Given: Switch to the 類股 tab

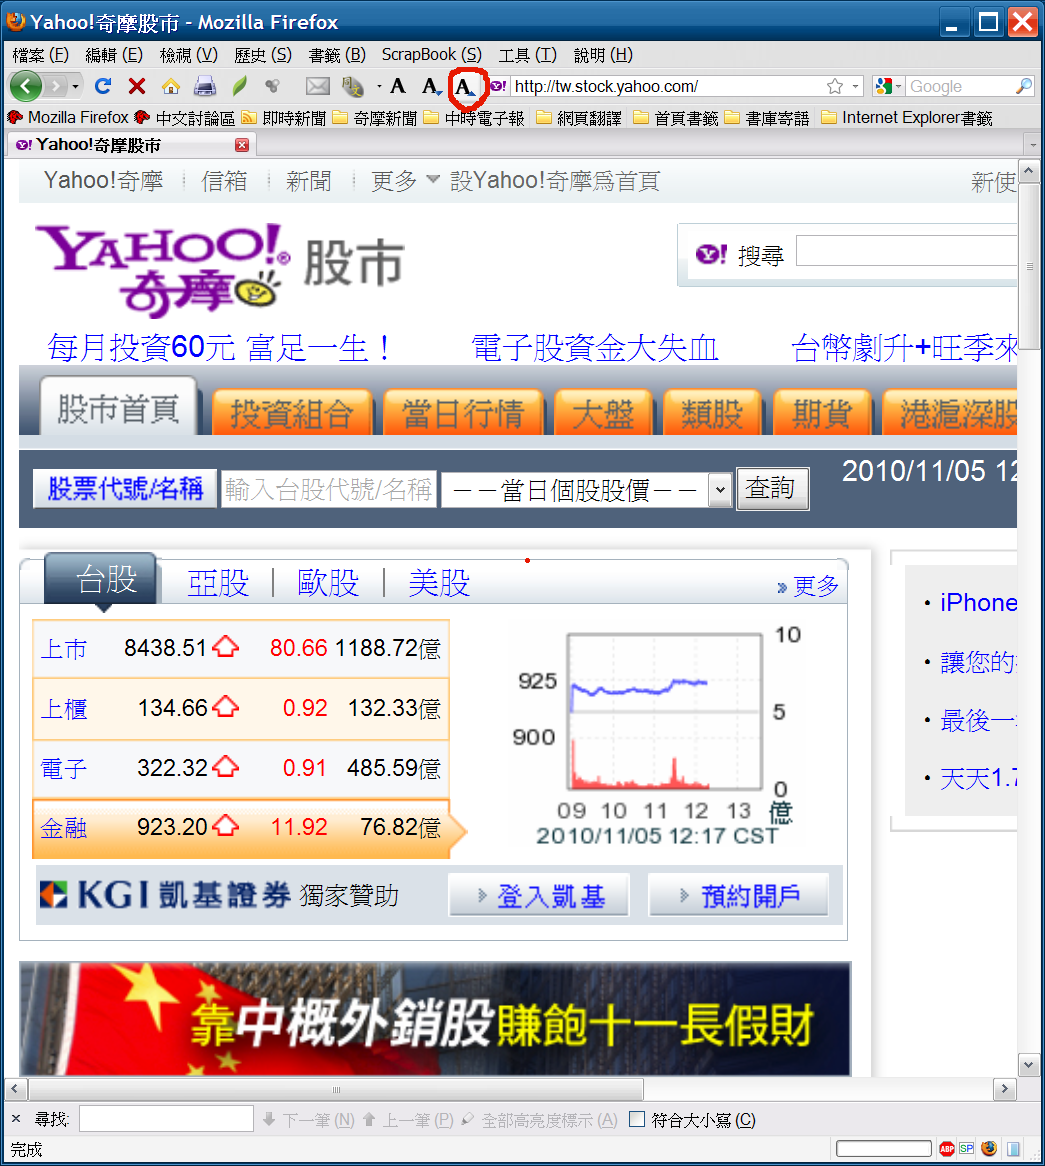Looking at the screenshot, I should 713,413.
